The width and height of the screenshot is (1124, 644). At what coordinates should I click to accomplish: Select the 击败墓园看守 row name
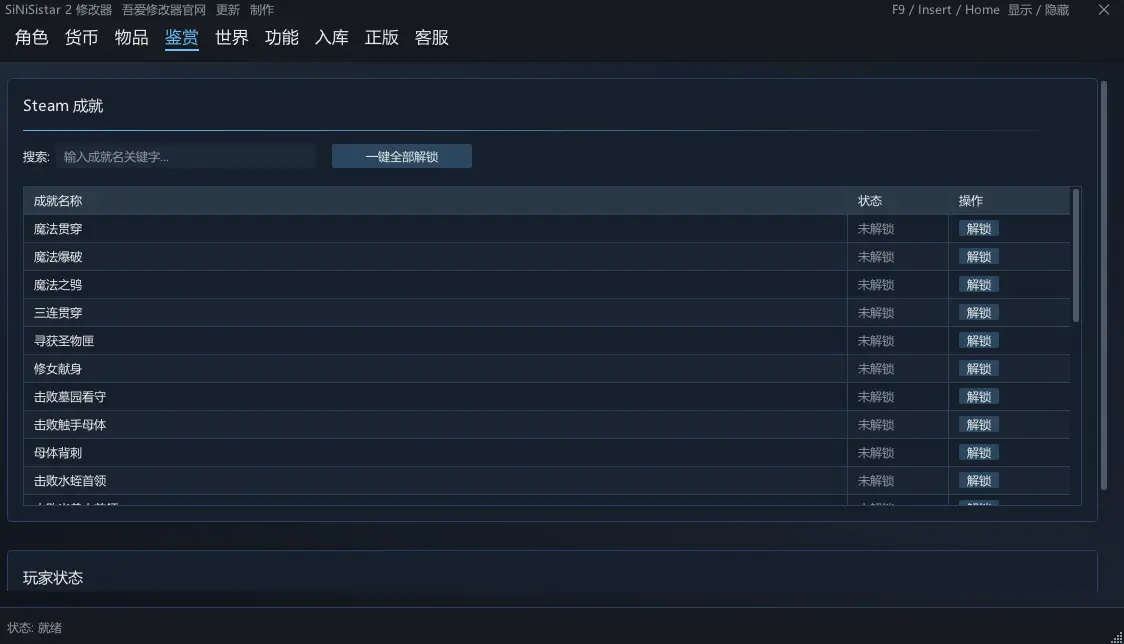point(70,397)
